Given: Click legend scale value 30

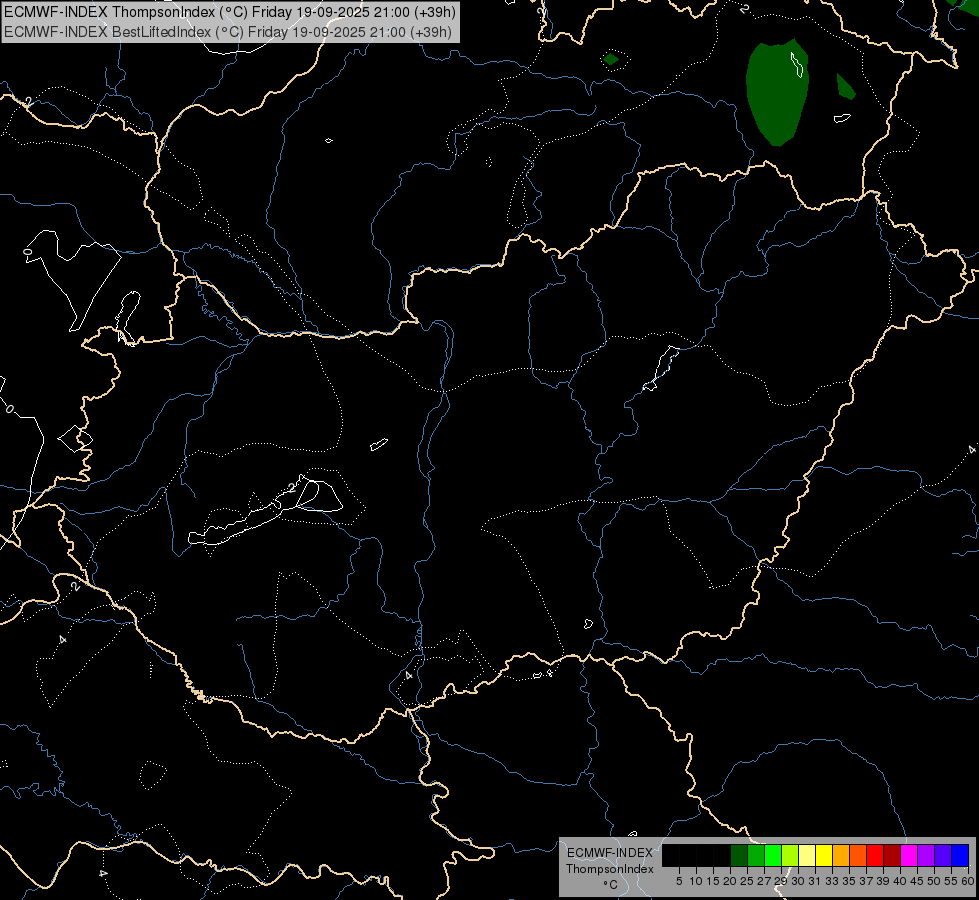Looking at the screenshot, I should pos(797,881).
